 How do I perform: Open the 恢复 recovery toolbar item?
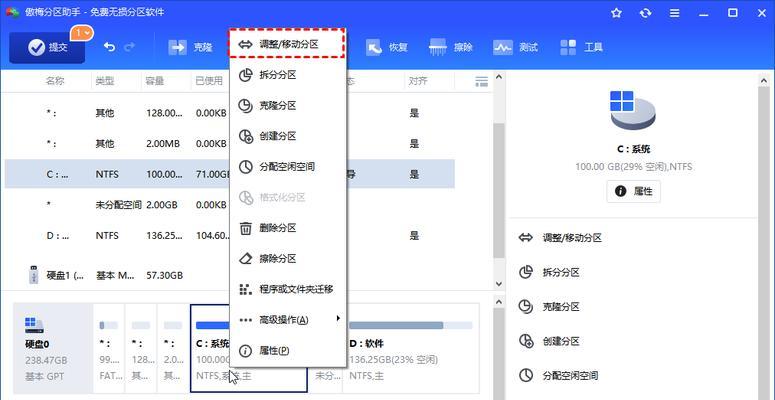pyautogui.click(x=387, y=47)
